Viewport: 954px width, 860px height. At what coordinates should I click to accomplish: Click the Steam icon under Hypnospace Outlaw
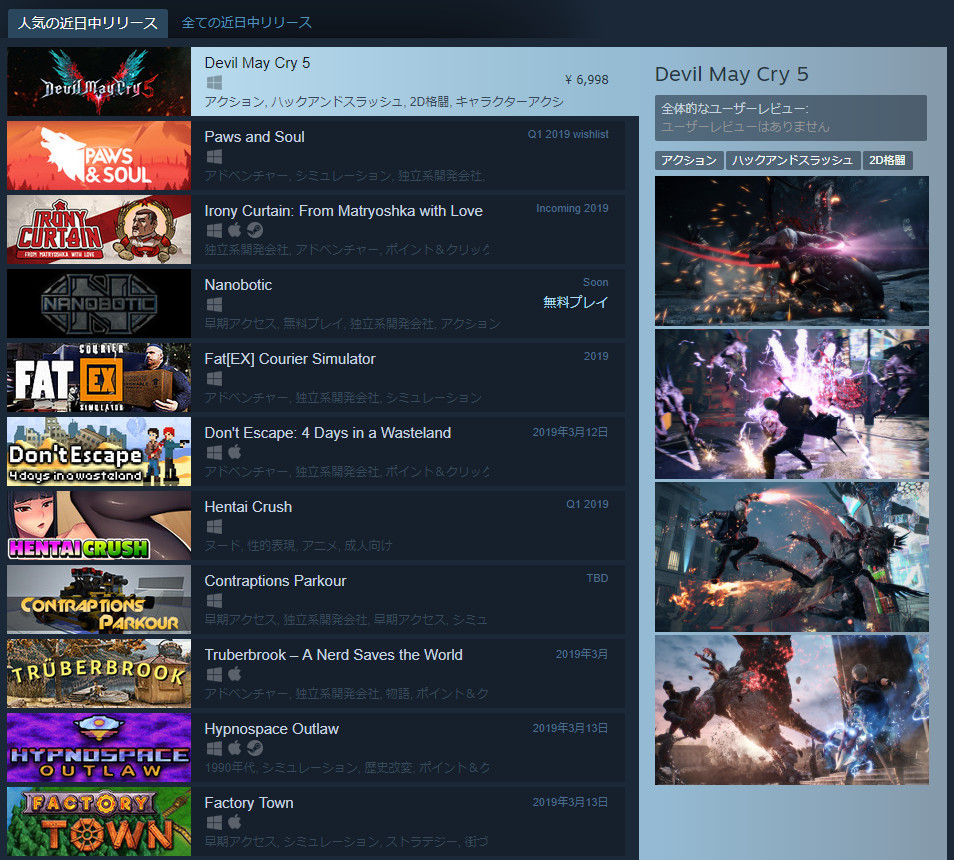tap(256, 748)
